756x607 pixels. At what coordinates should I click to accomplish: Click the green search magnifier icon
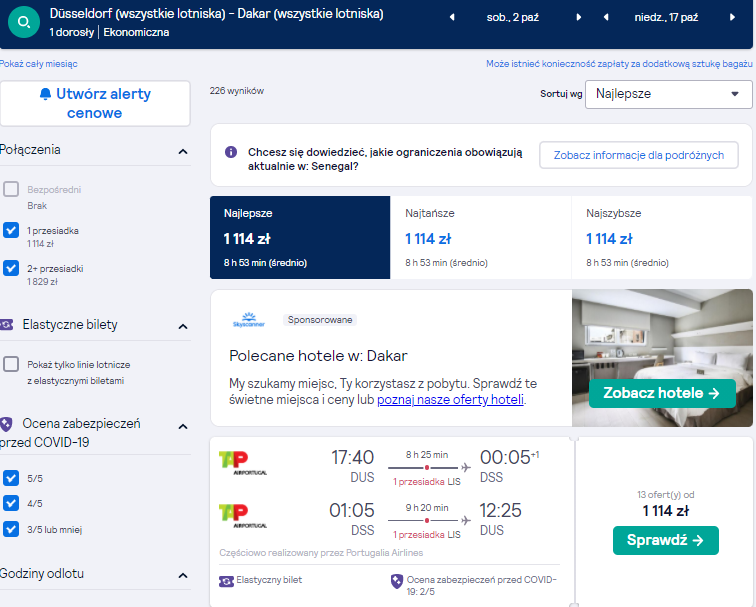click(x=24, y=22)
